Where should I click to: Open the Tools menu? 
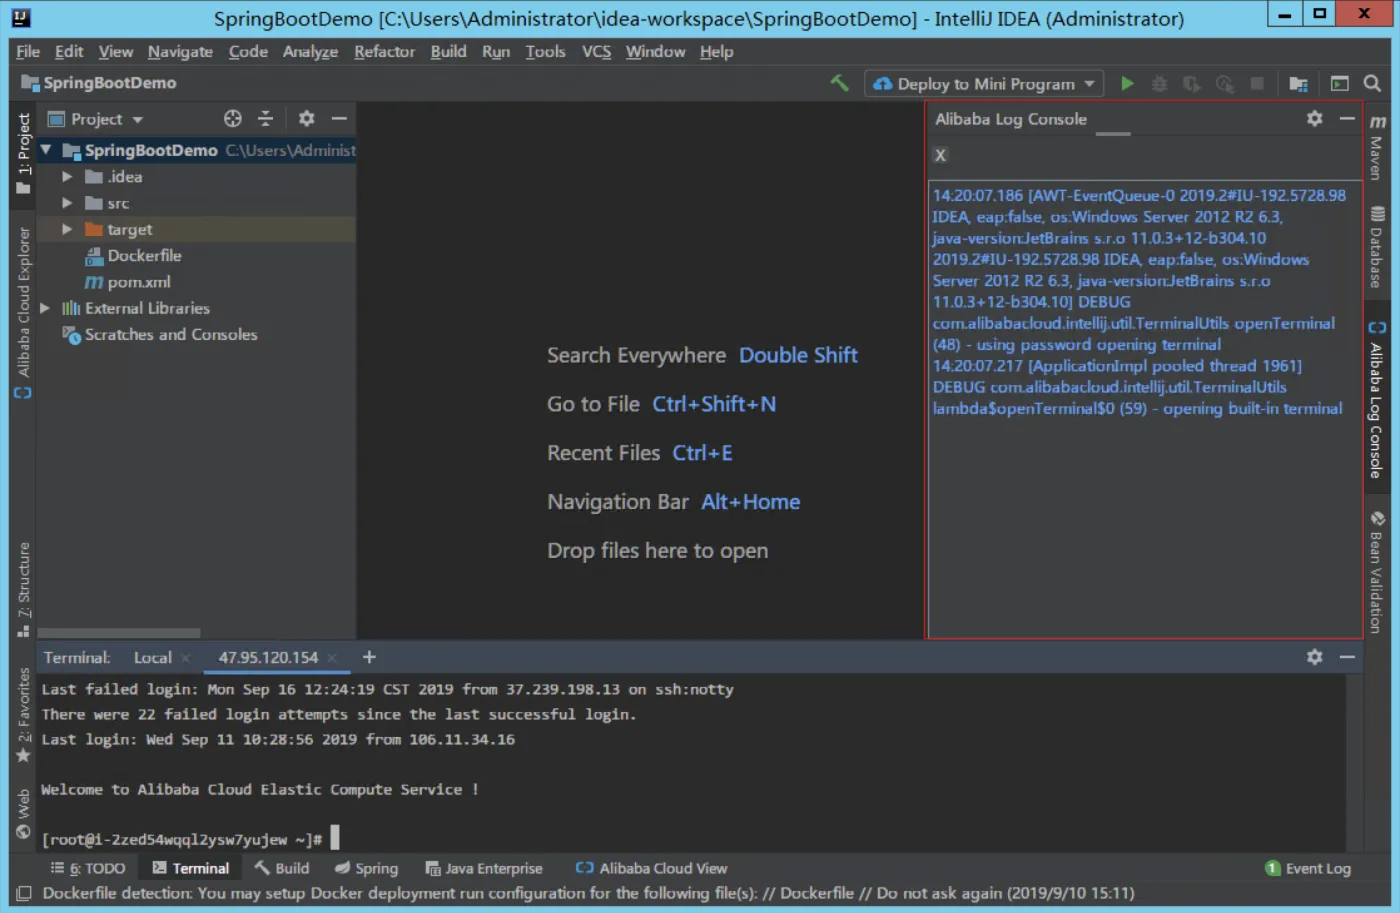[x=545, y=52]
